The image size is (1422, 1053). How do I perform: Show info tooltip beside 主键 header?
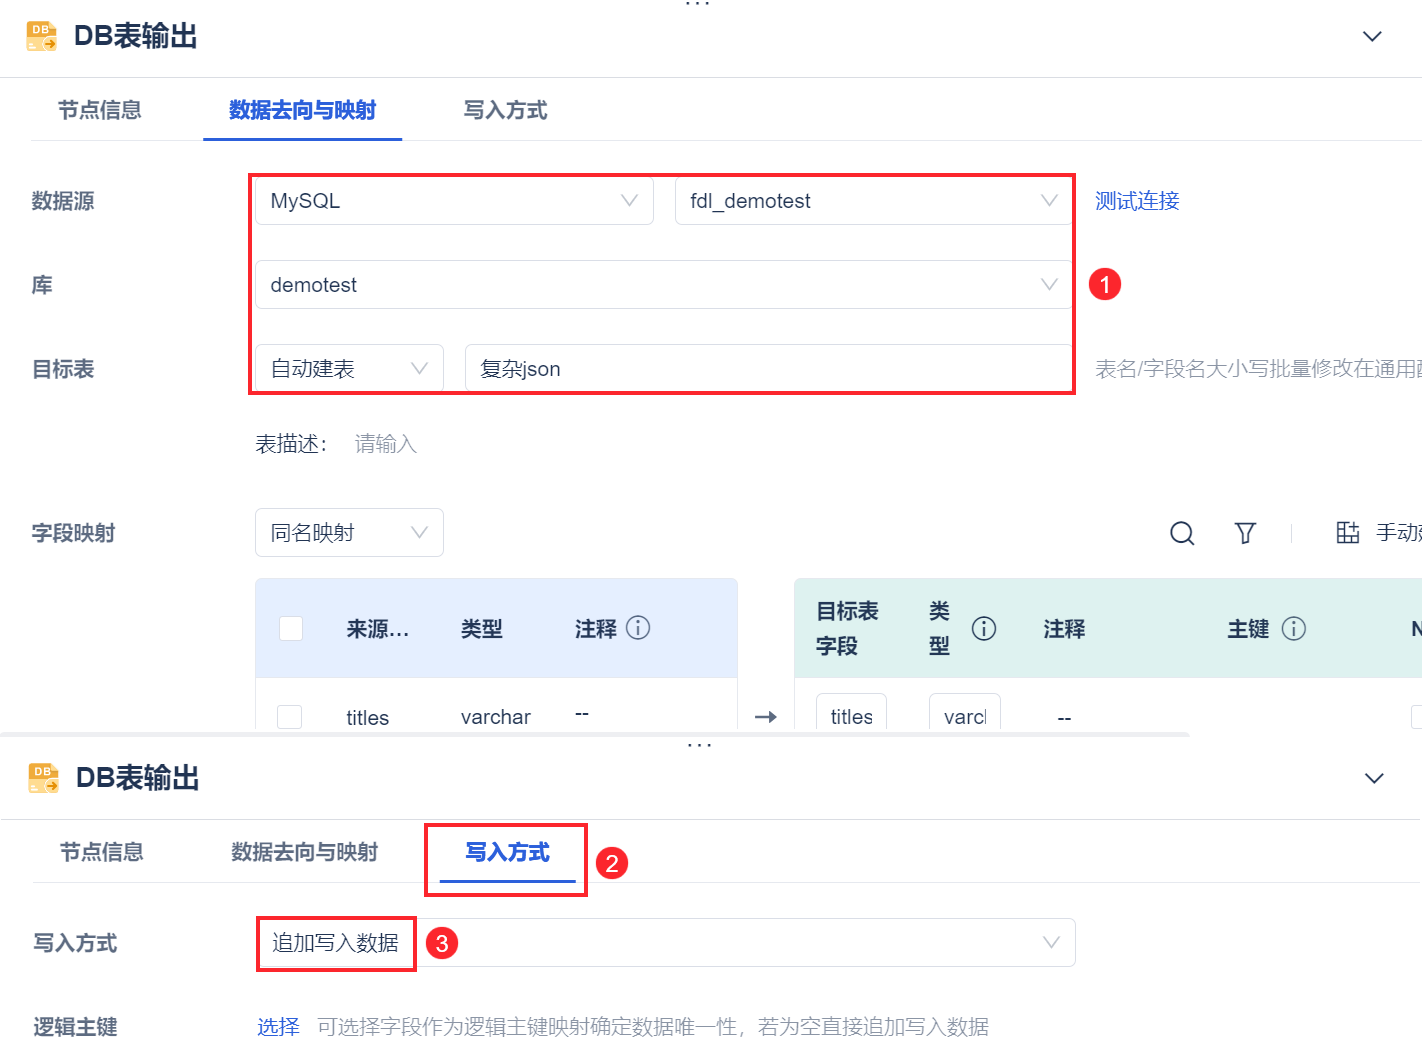tap(1294, 628)
